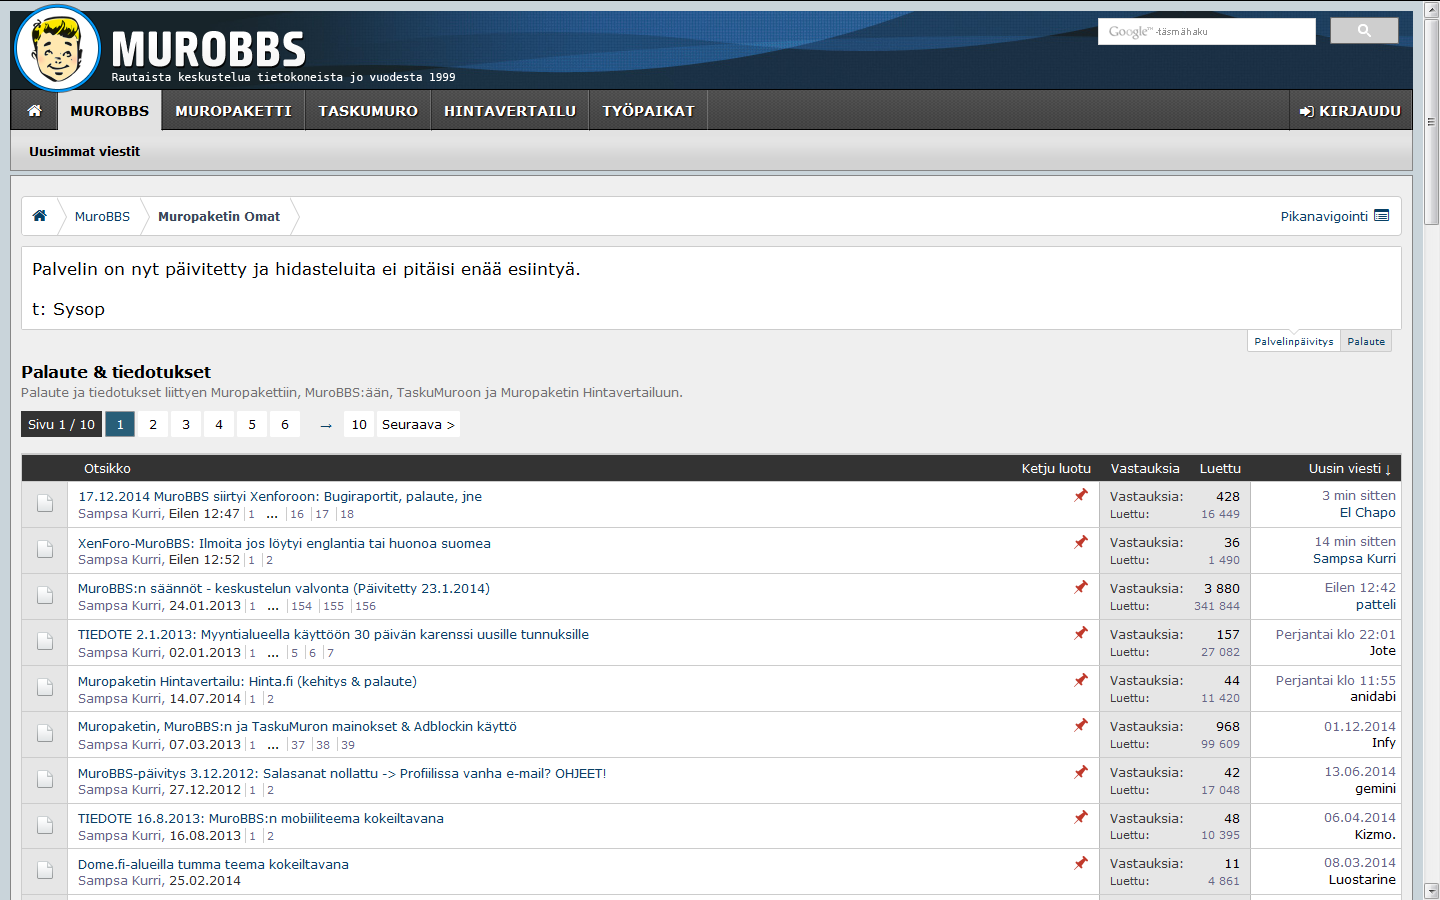Click the pin icon on Dome.fi thread
Screen dimensions: 1440x900
[1081, 863]
